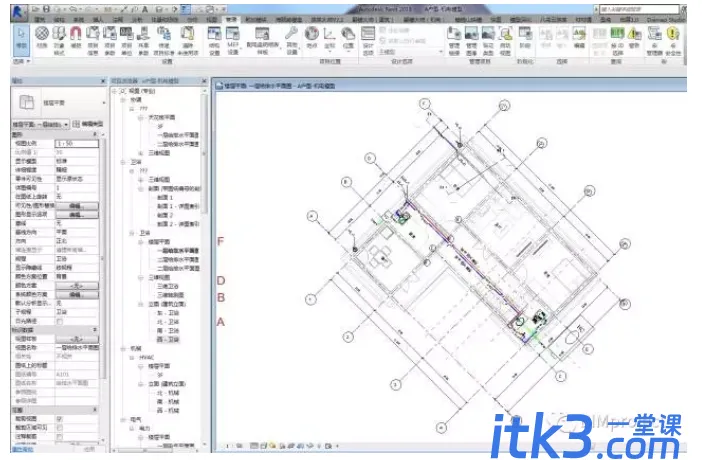The image size is (702, 460).
Task: Click the Text 'A' quick access icon
Action: 145,9
